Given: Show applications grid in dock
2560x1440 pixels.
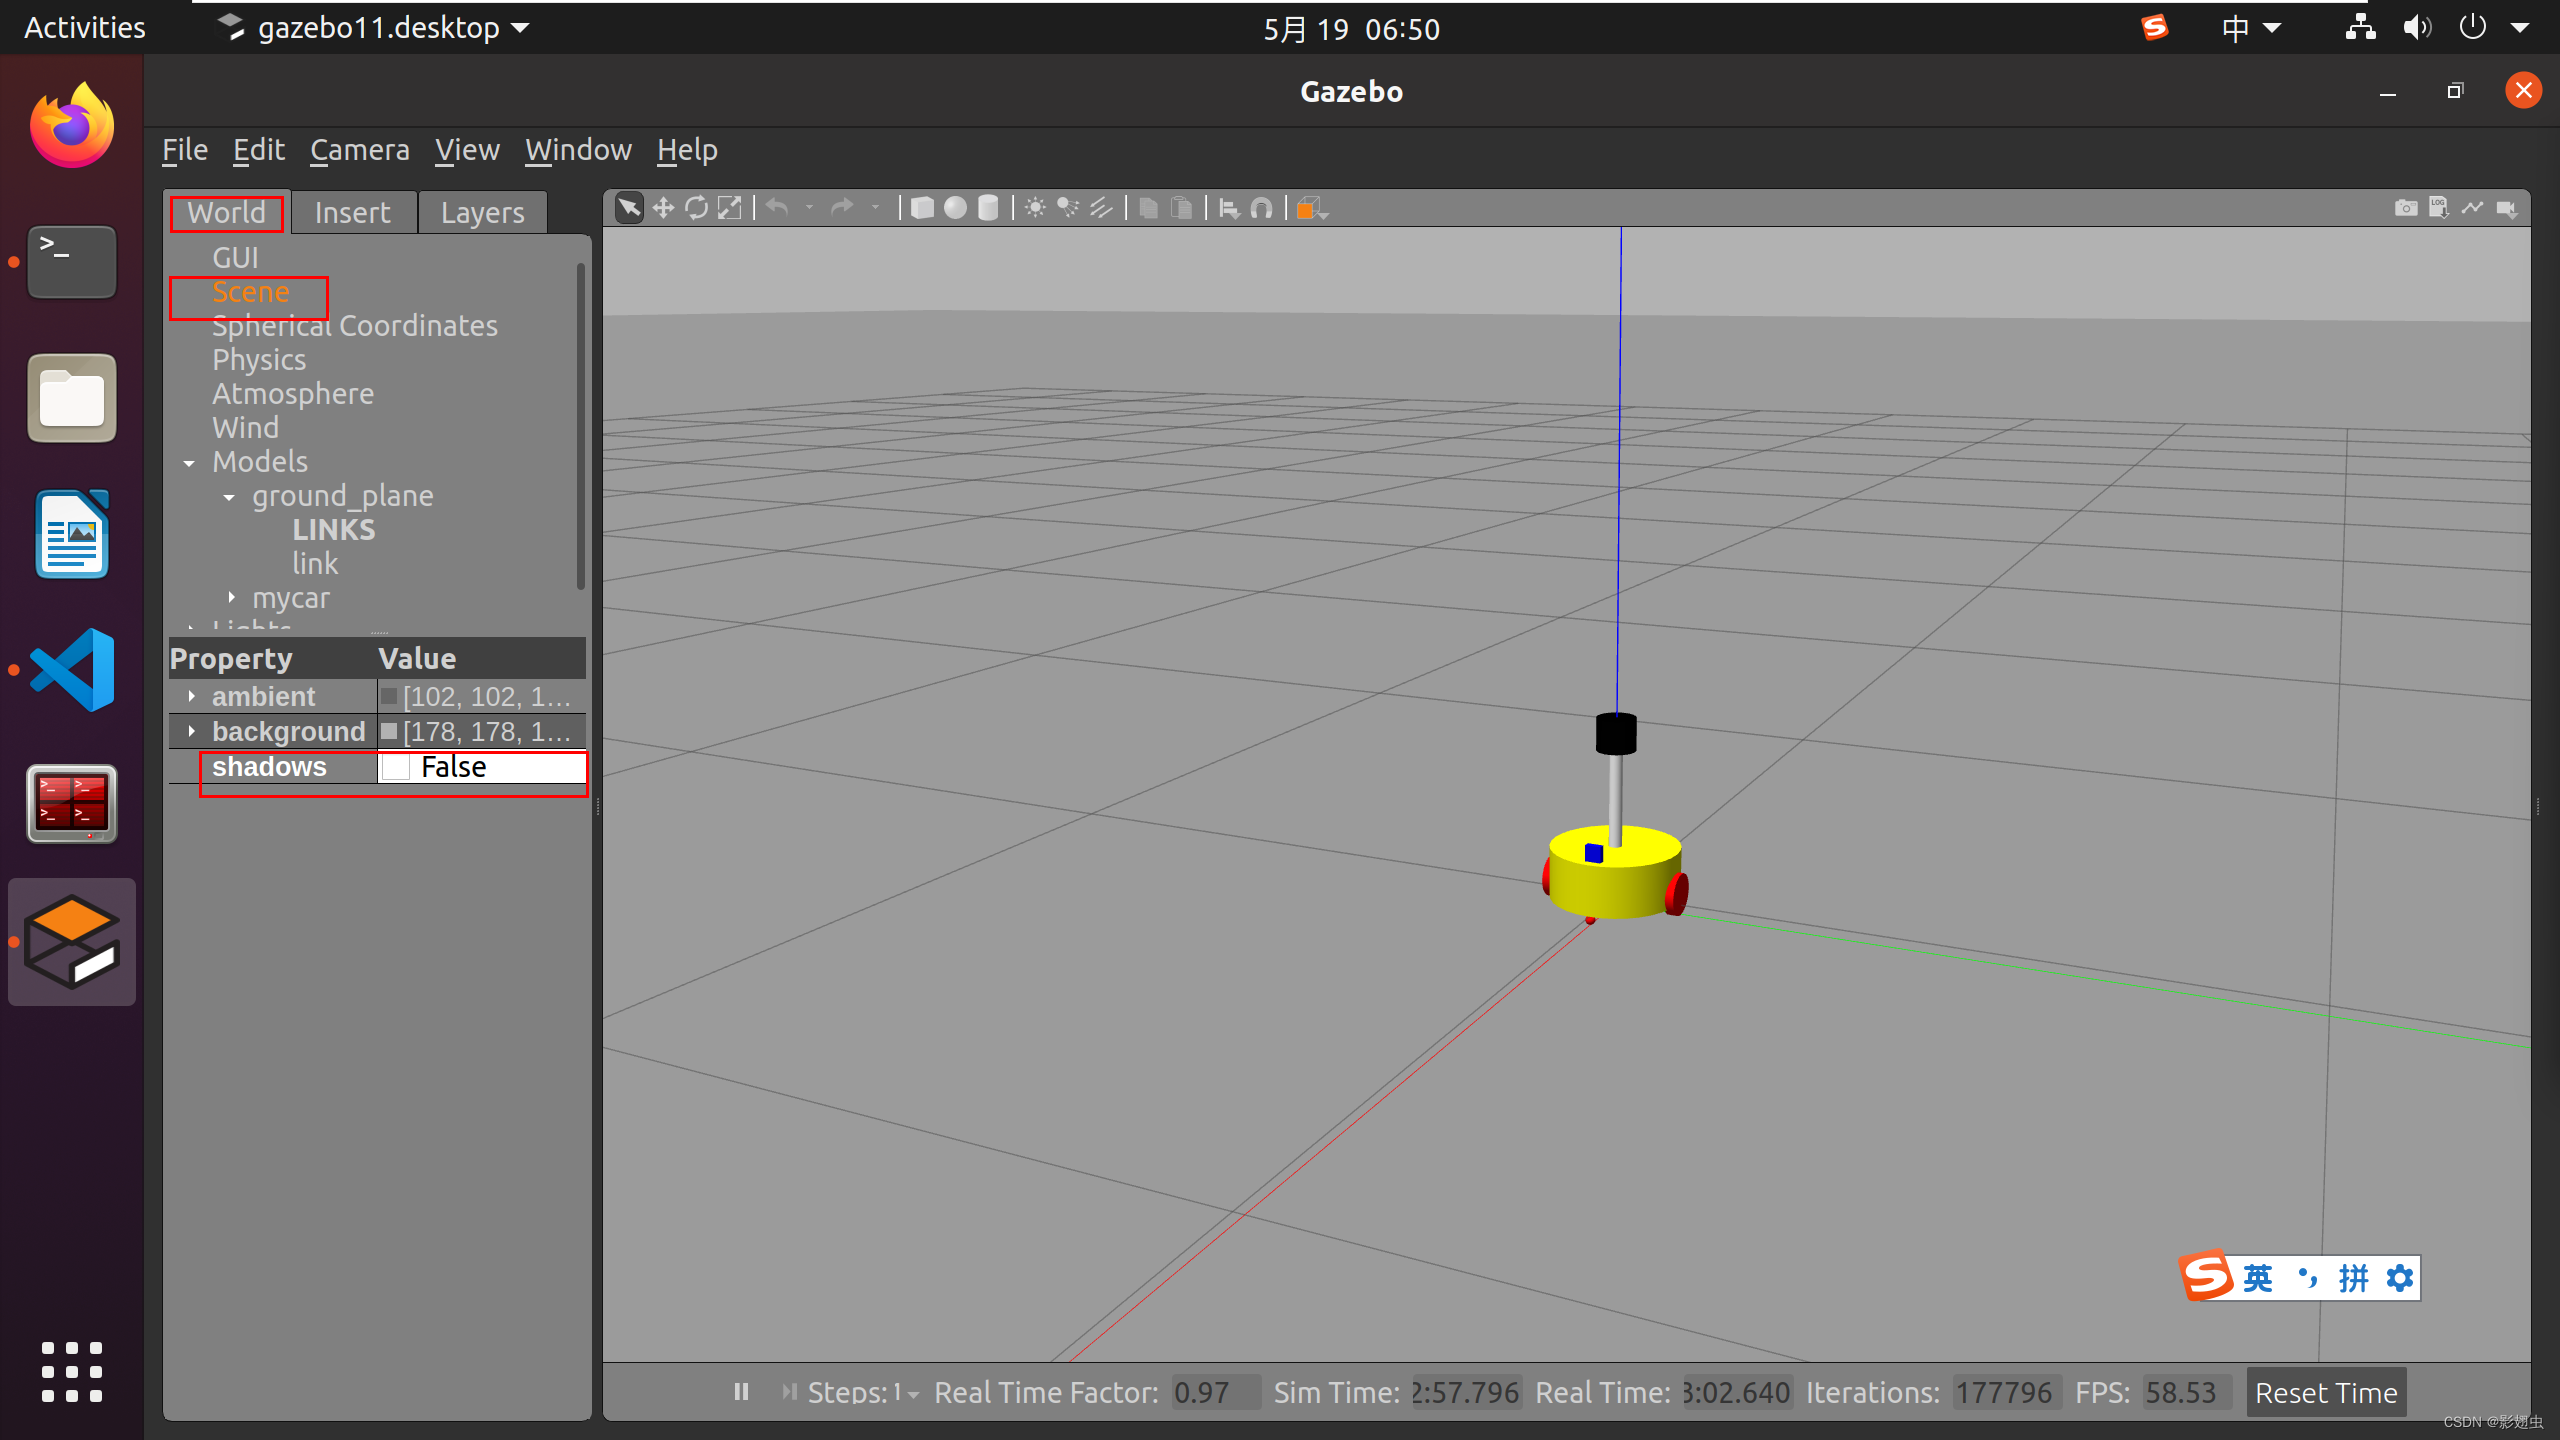Looking at the screenshot, I should (72, 1372).
